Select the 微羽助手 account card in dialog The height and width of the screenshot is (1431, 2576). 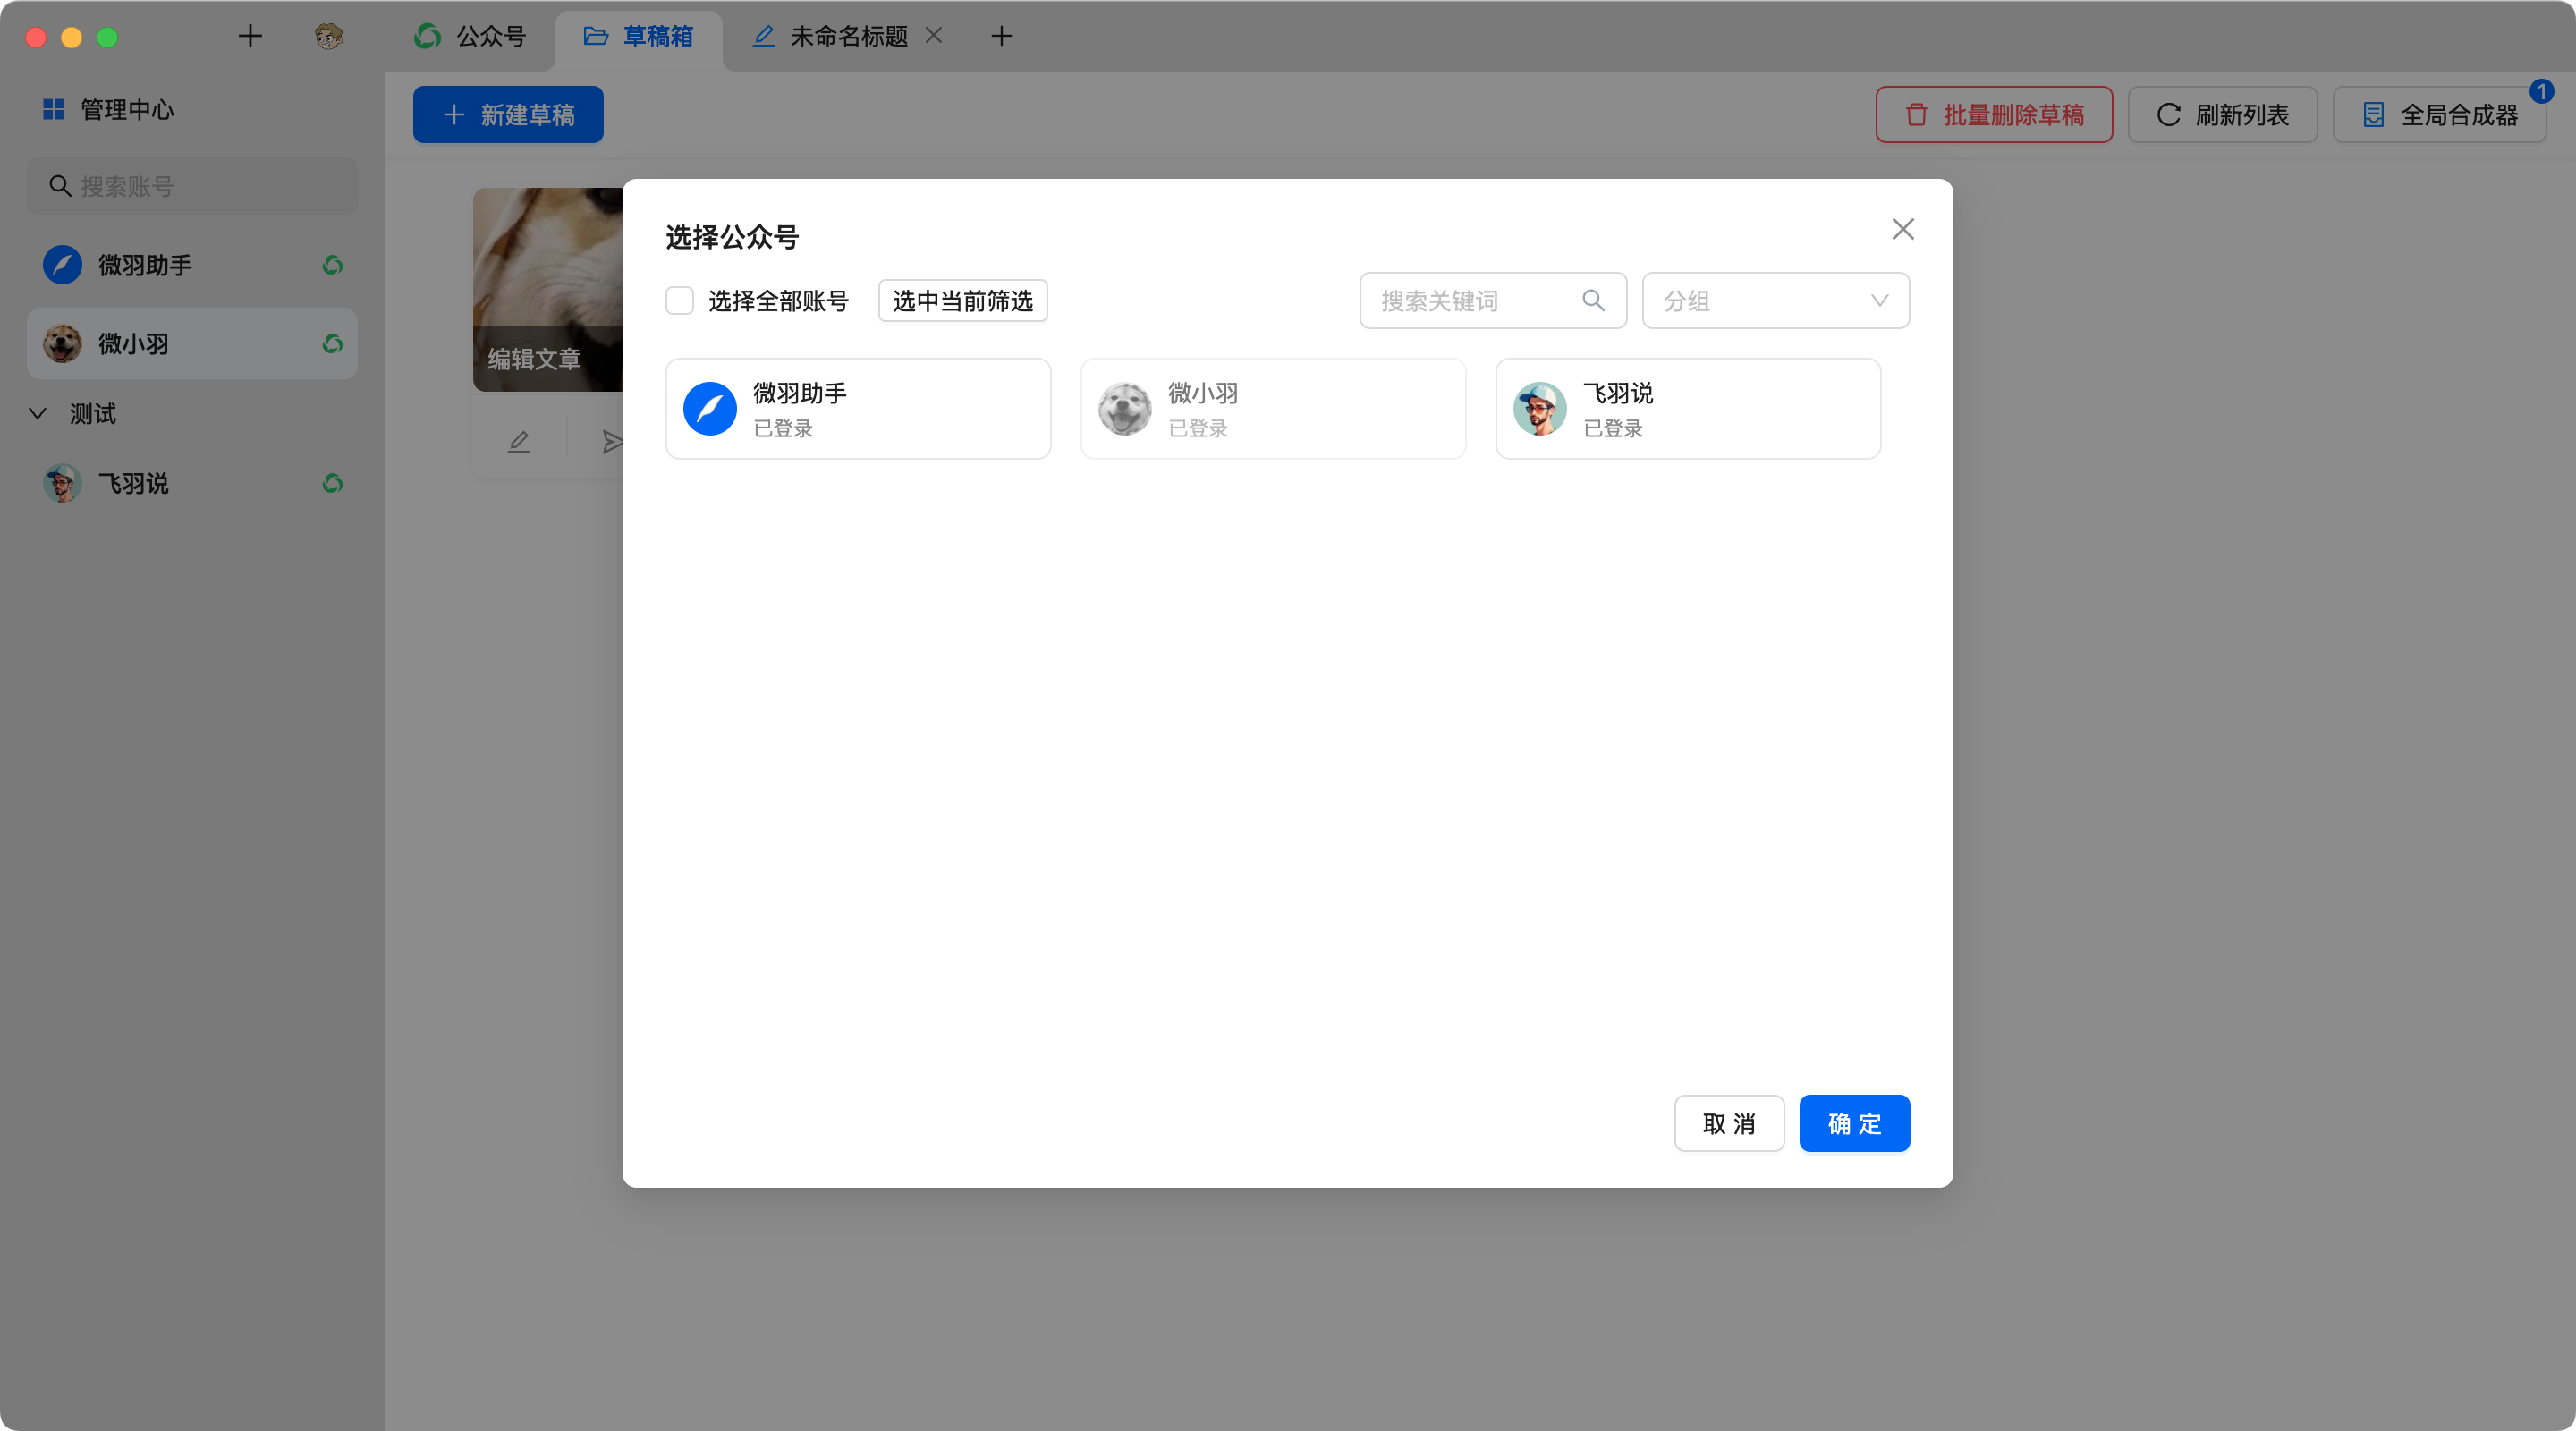[x=858, y=409]
